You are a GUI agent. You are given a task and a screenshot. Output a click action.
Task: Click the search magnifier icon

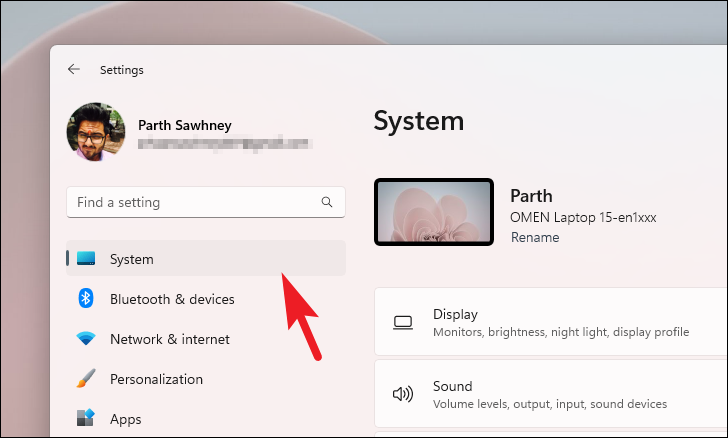(x=327, y=202)
